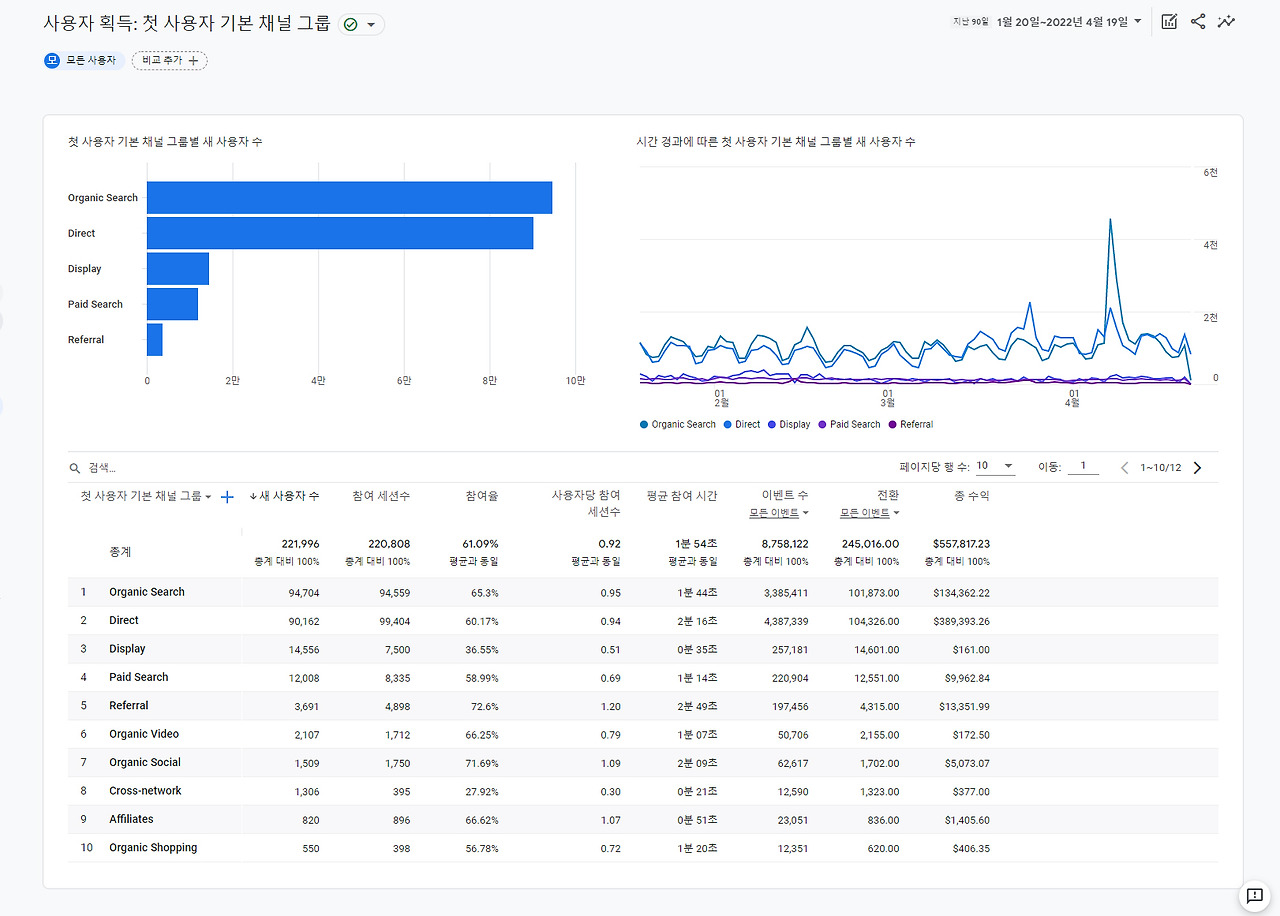
Task: Sort by the 총 수익 column header
Action: 970,496
